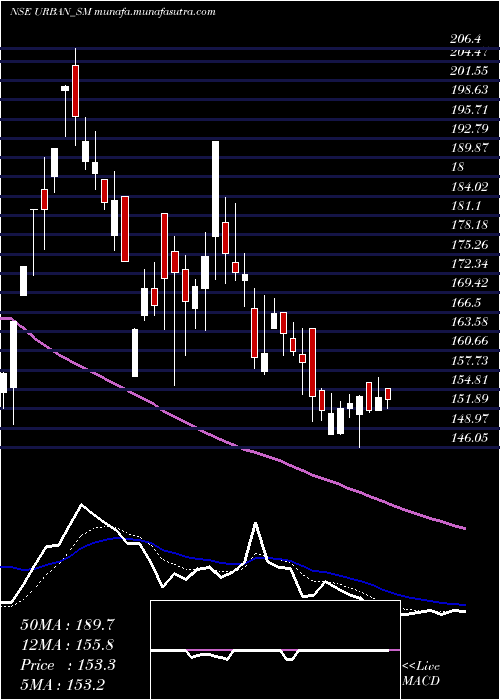The image size is (500, 700).
Task: Click the 146.05 price level label
Action: (469, 438)
